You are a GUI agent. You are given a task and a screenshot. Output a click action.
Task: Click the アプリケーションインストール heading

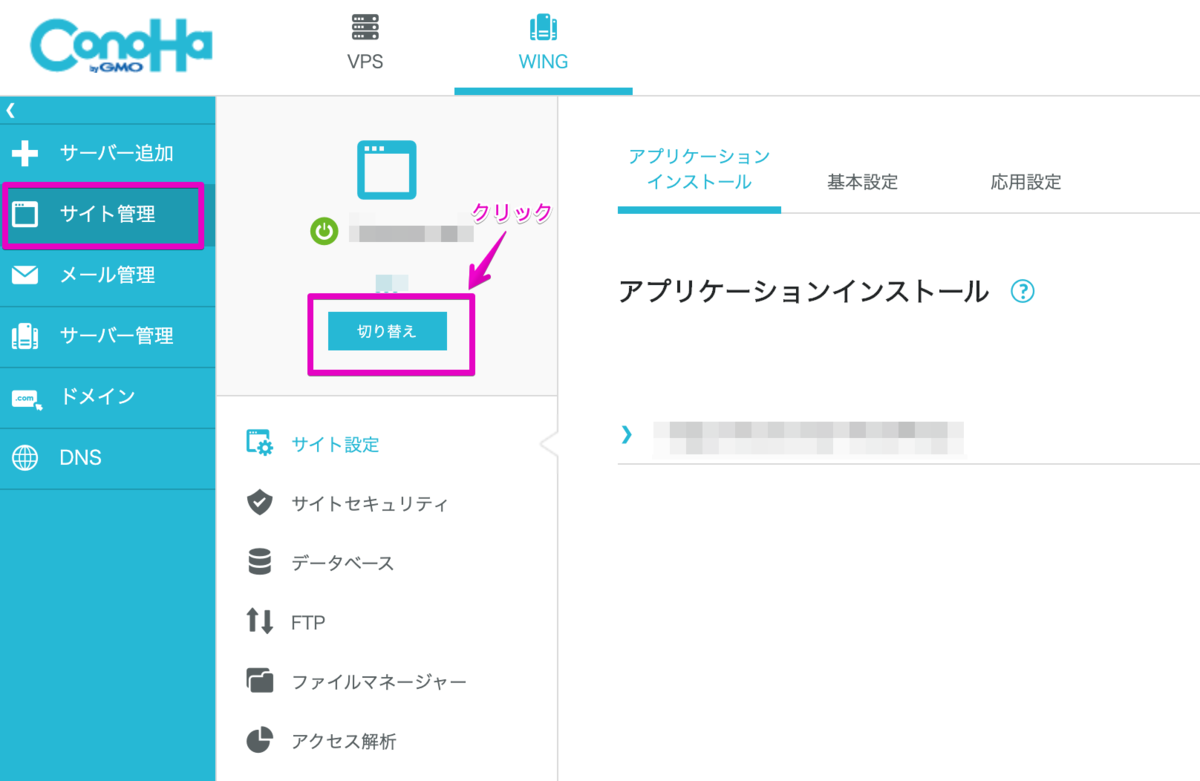pyautogui.click(x=803, y=292)
